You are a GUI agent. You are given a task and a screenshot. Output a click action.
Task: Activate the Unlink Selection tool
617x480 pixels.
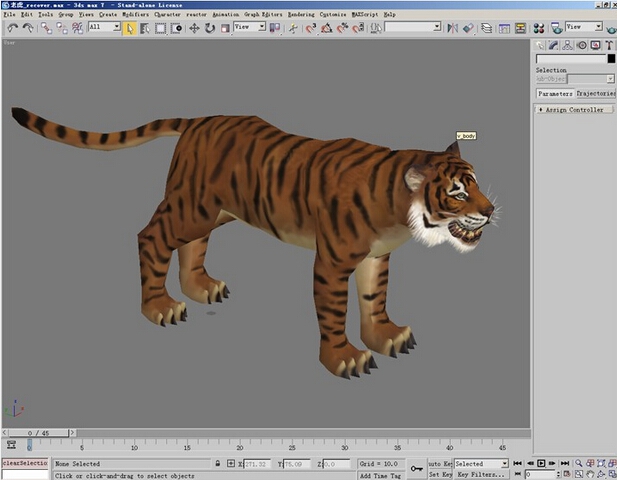pos(62,28)
